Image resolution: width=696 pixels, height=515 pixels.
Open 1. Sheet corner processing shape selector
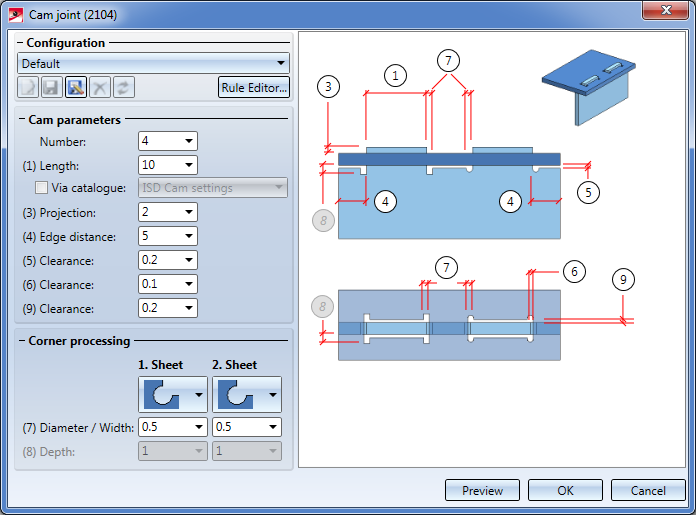click(173, 395)
